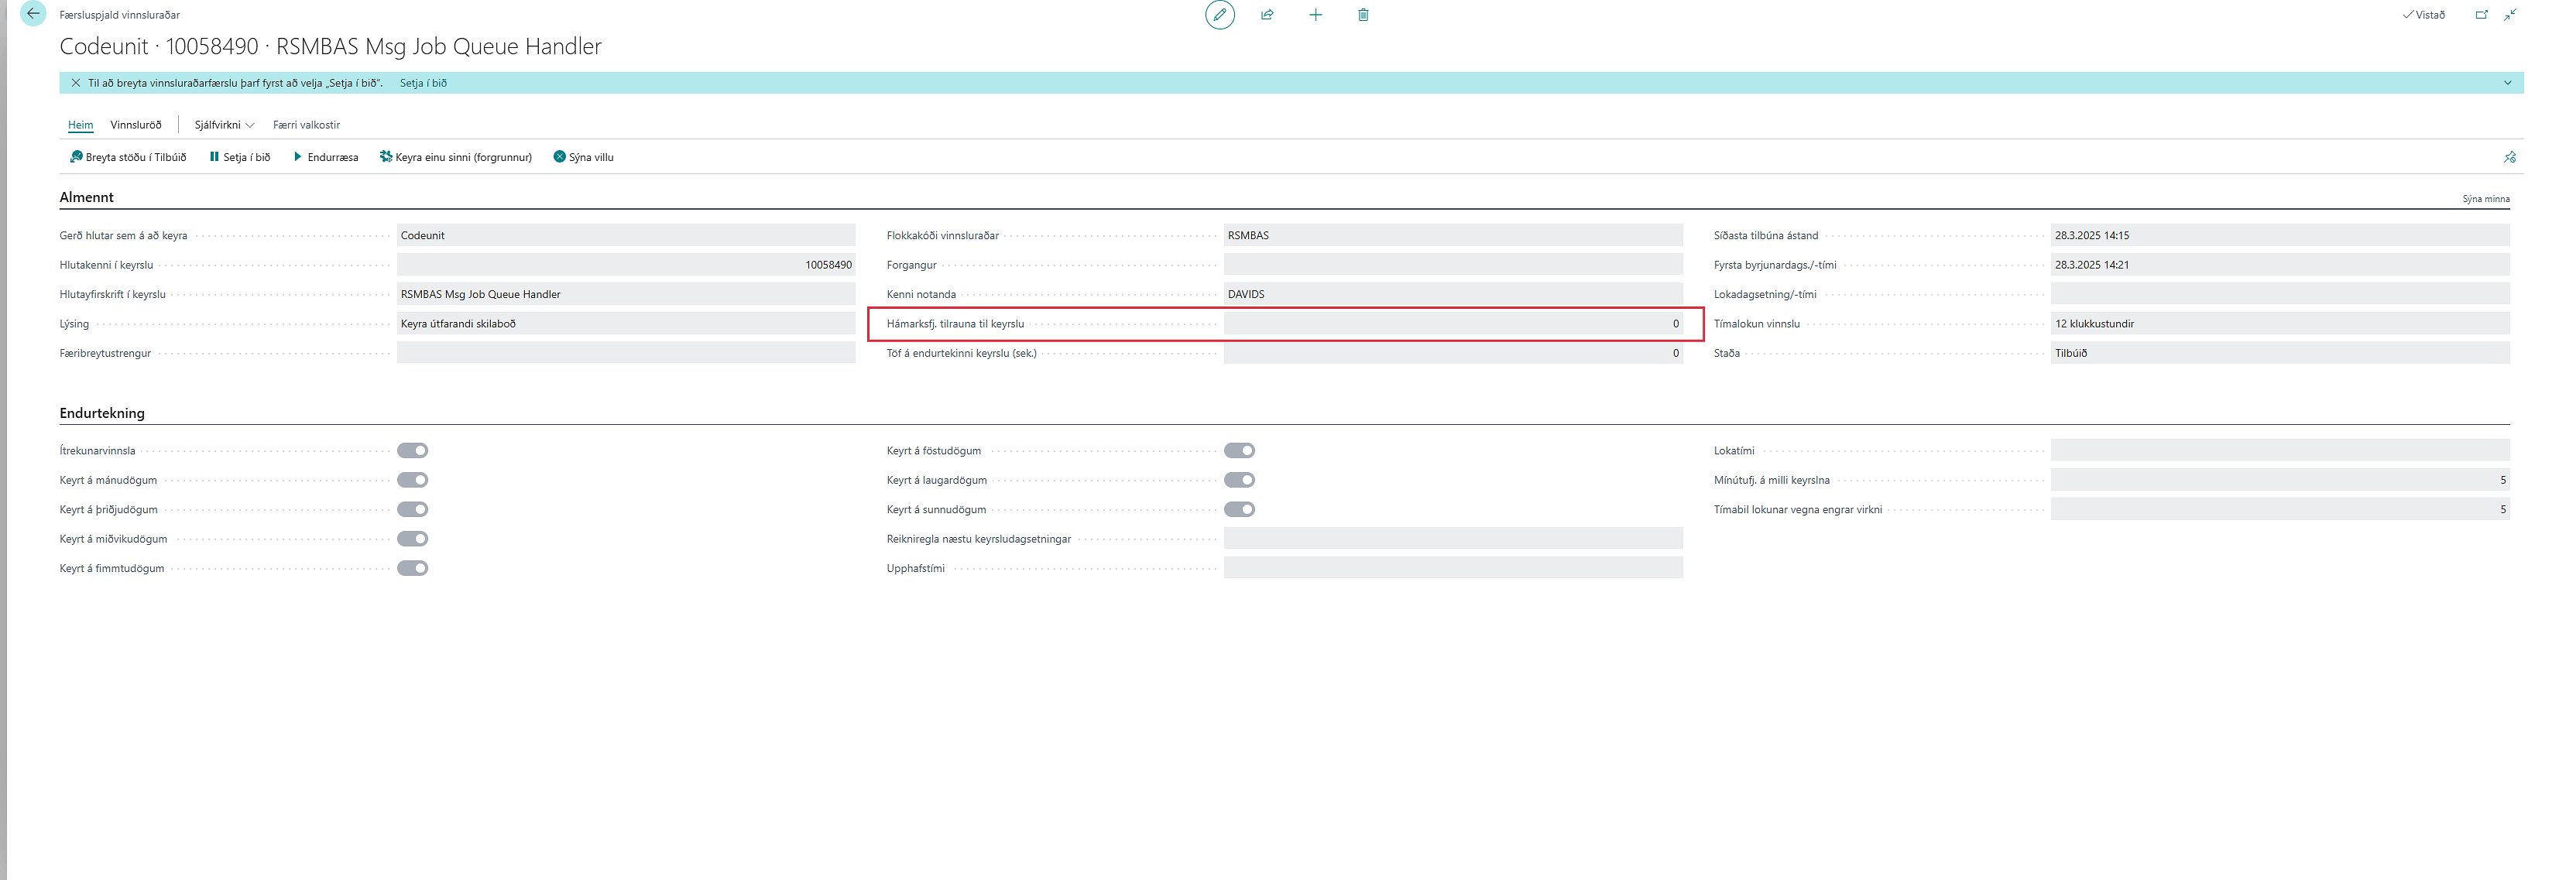Click Setja í bið toolbar action

(x=240, y=157)
